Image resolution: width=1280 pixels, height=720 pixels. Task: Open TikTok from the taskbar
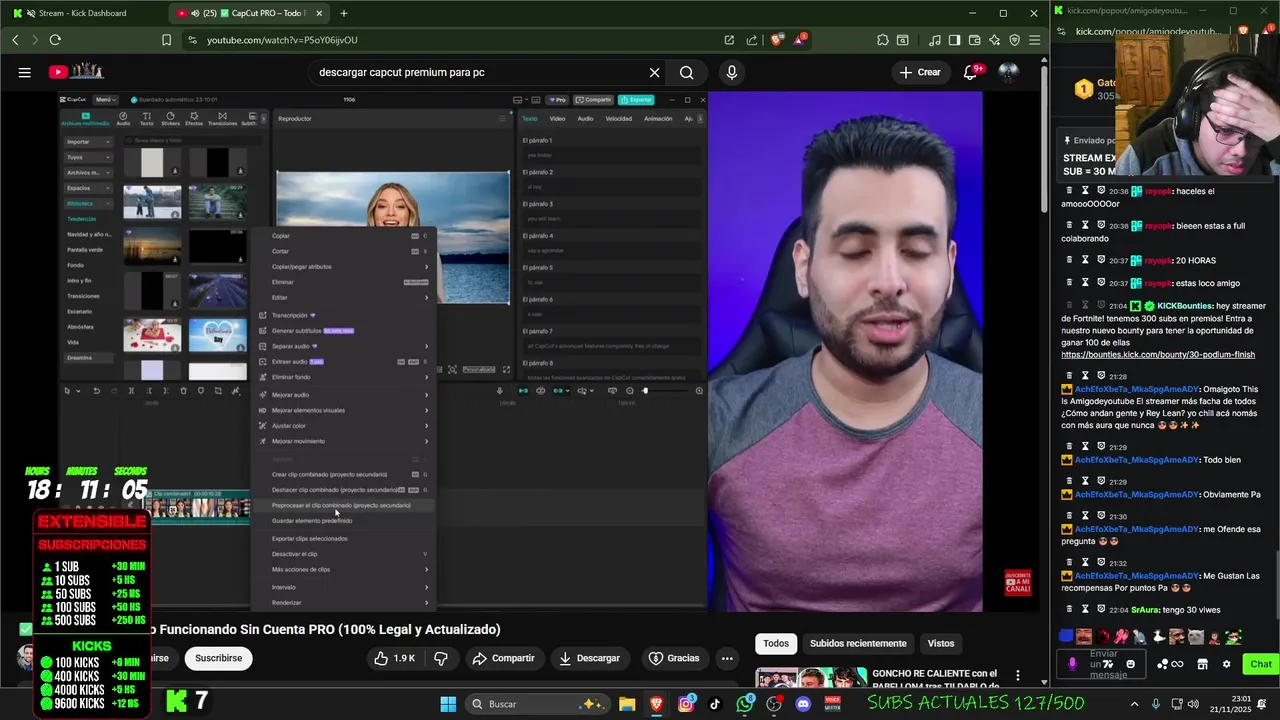[x=715, y=704]
